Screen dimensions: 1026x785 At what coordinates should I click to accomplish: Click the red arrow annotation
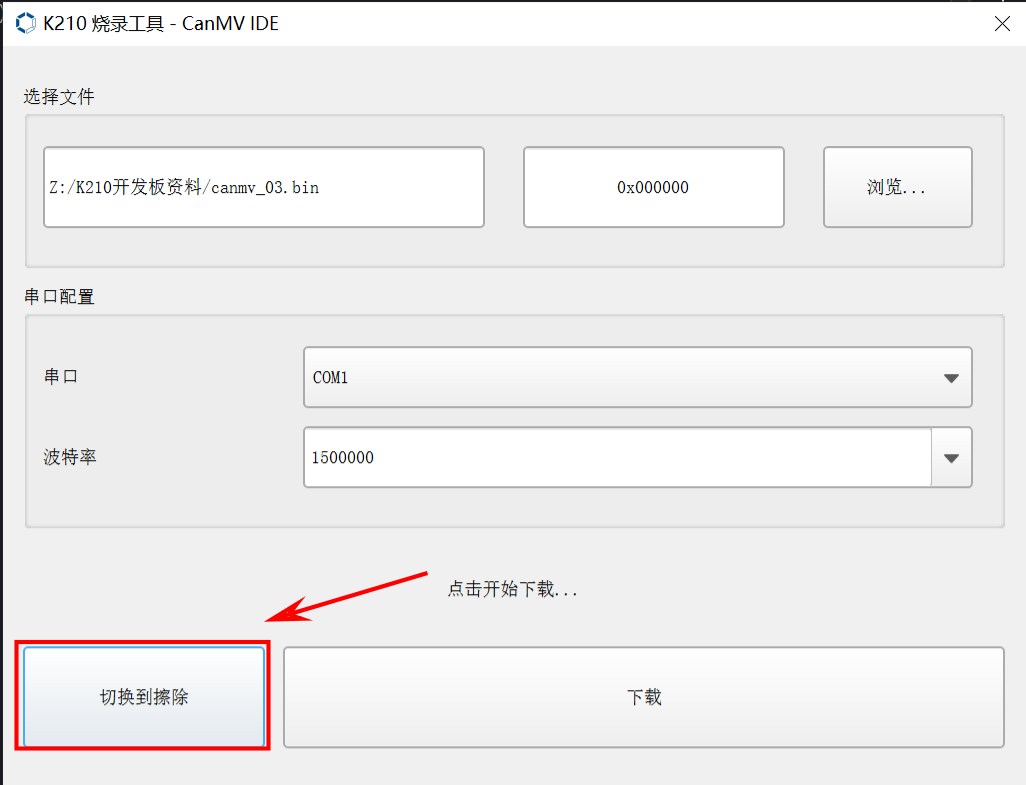point(350,596)
